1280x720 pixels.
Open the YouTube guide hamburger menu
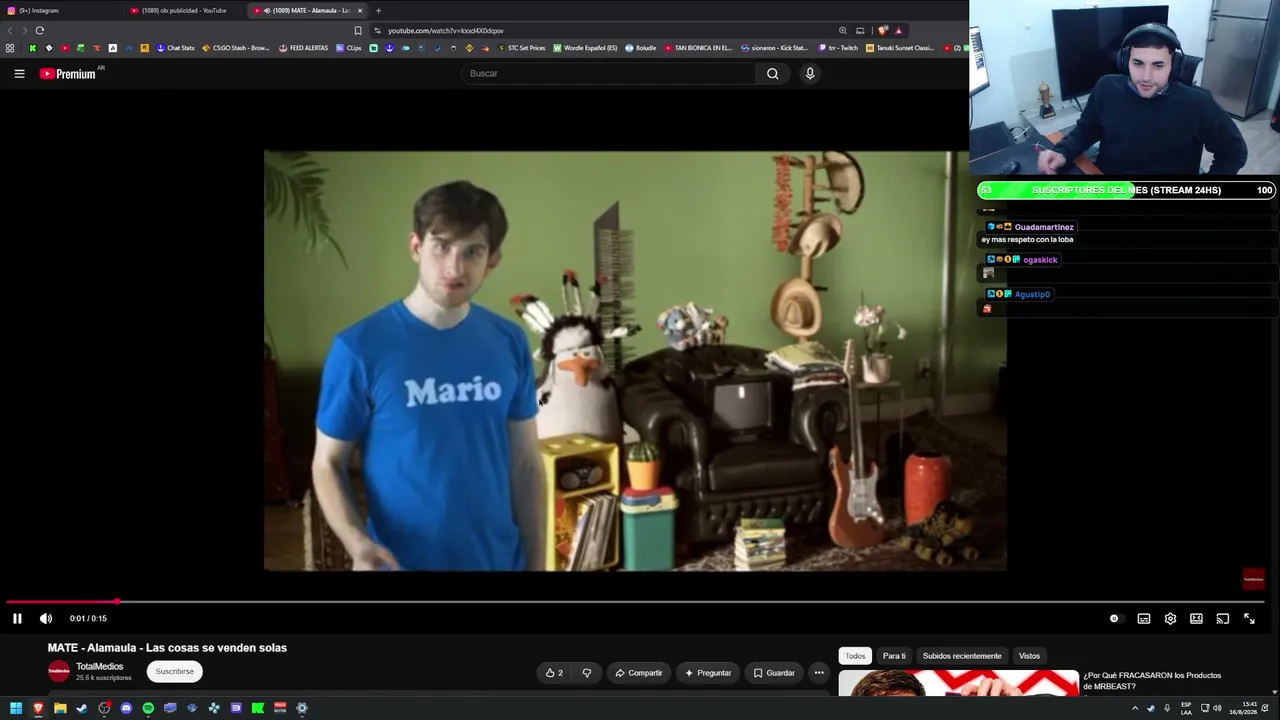tap(19, 73)
